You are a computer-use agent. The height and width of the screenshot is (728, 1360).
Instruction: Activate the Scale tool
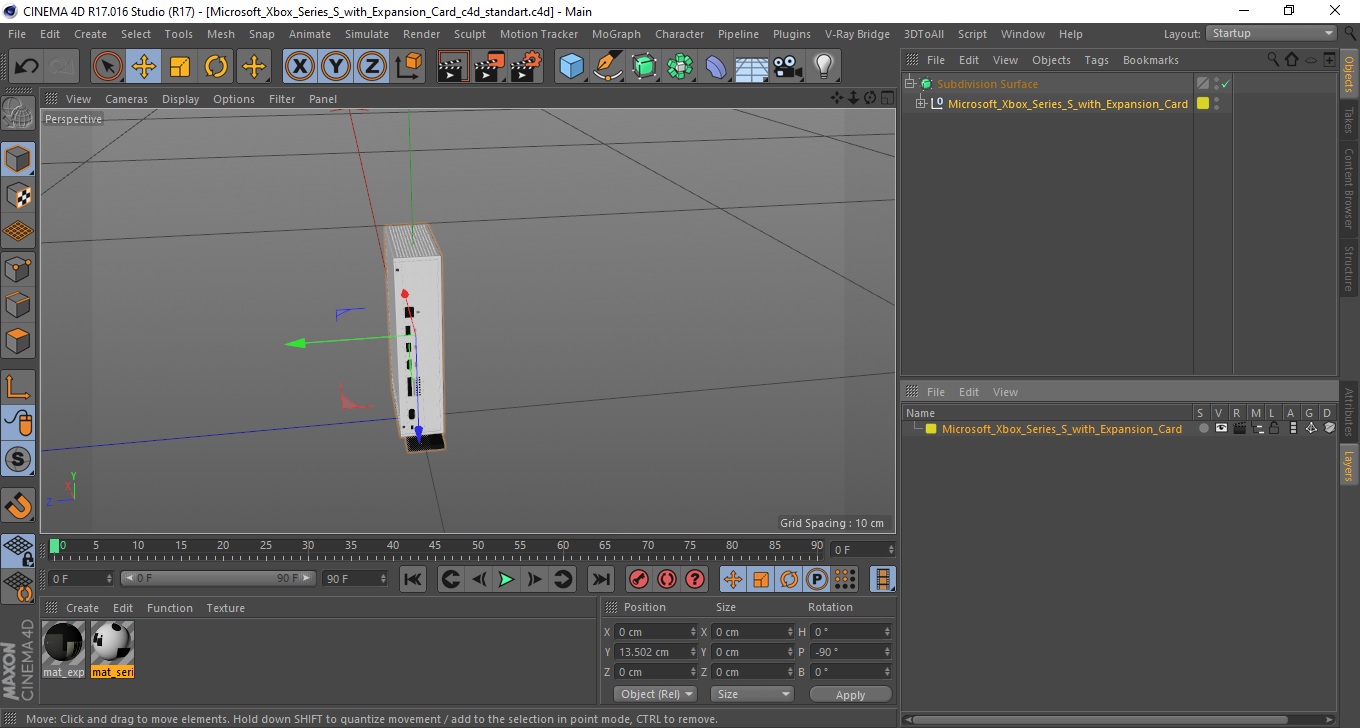pyautogui.click(x=180, y=67)
